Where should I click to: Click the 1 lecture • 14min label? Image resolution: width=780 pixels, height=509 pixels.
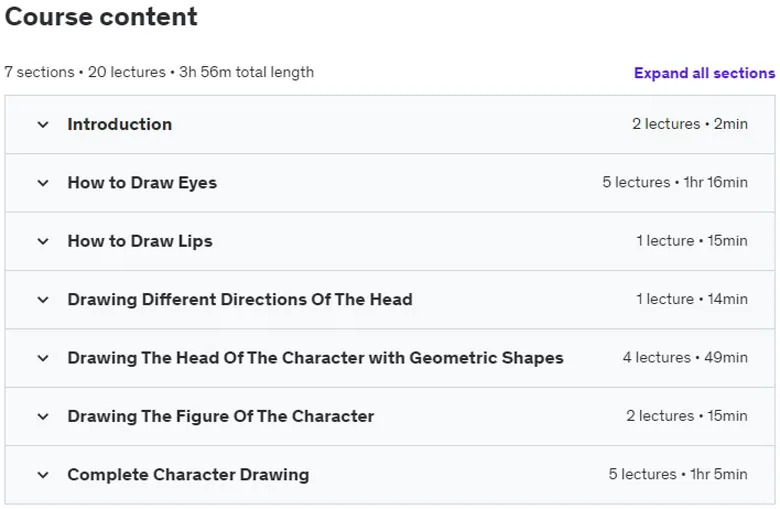691,299
